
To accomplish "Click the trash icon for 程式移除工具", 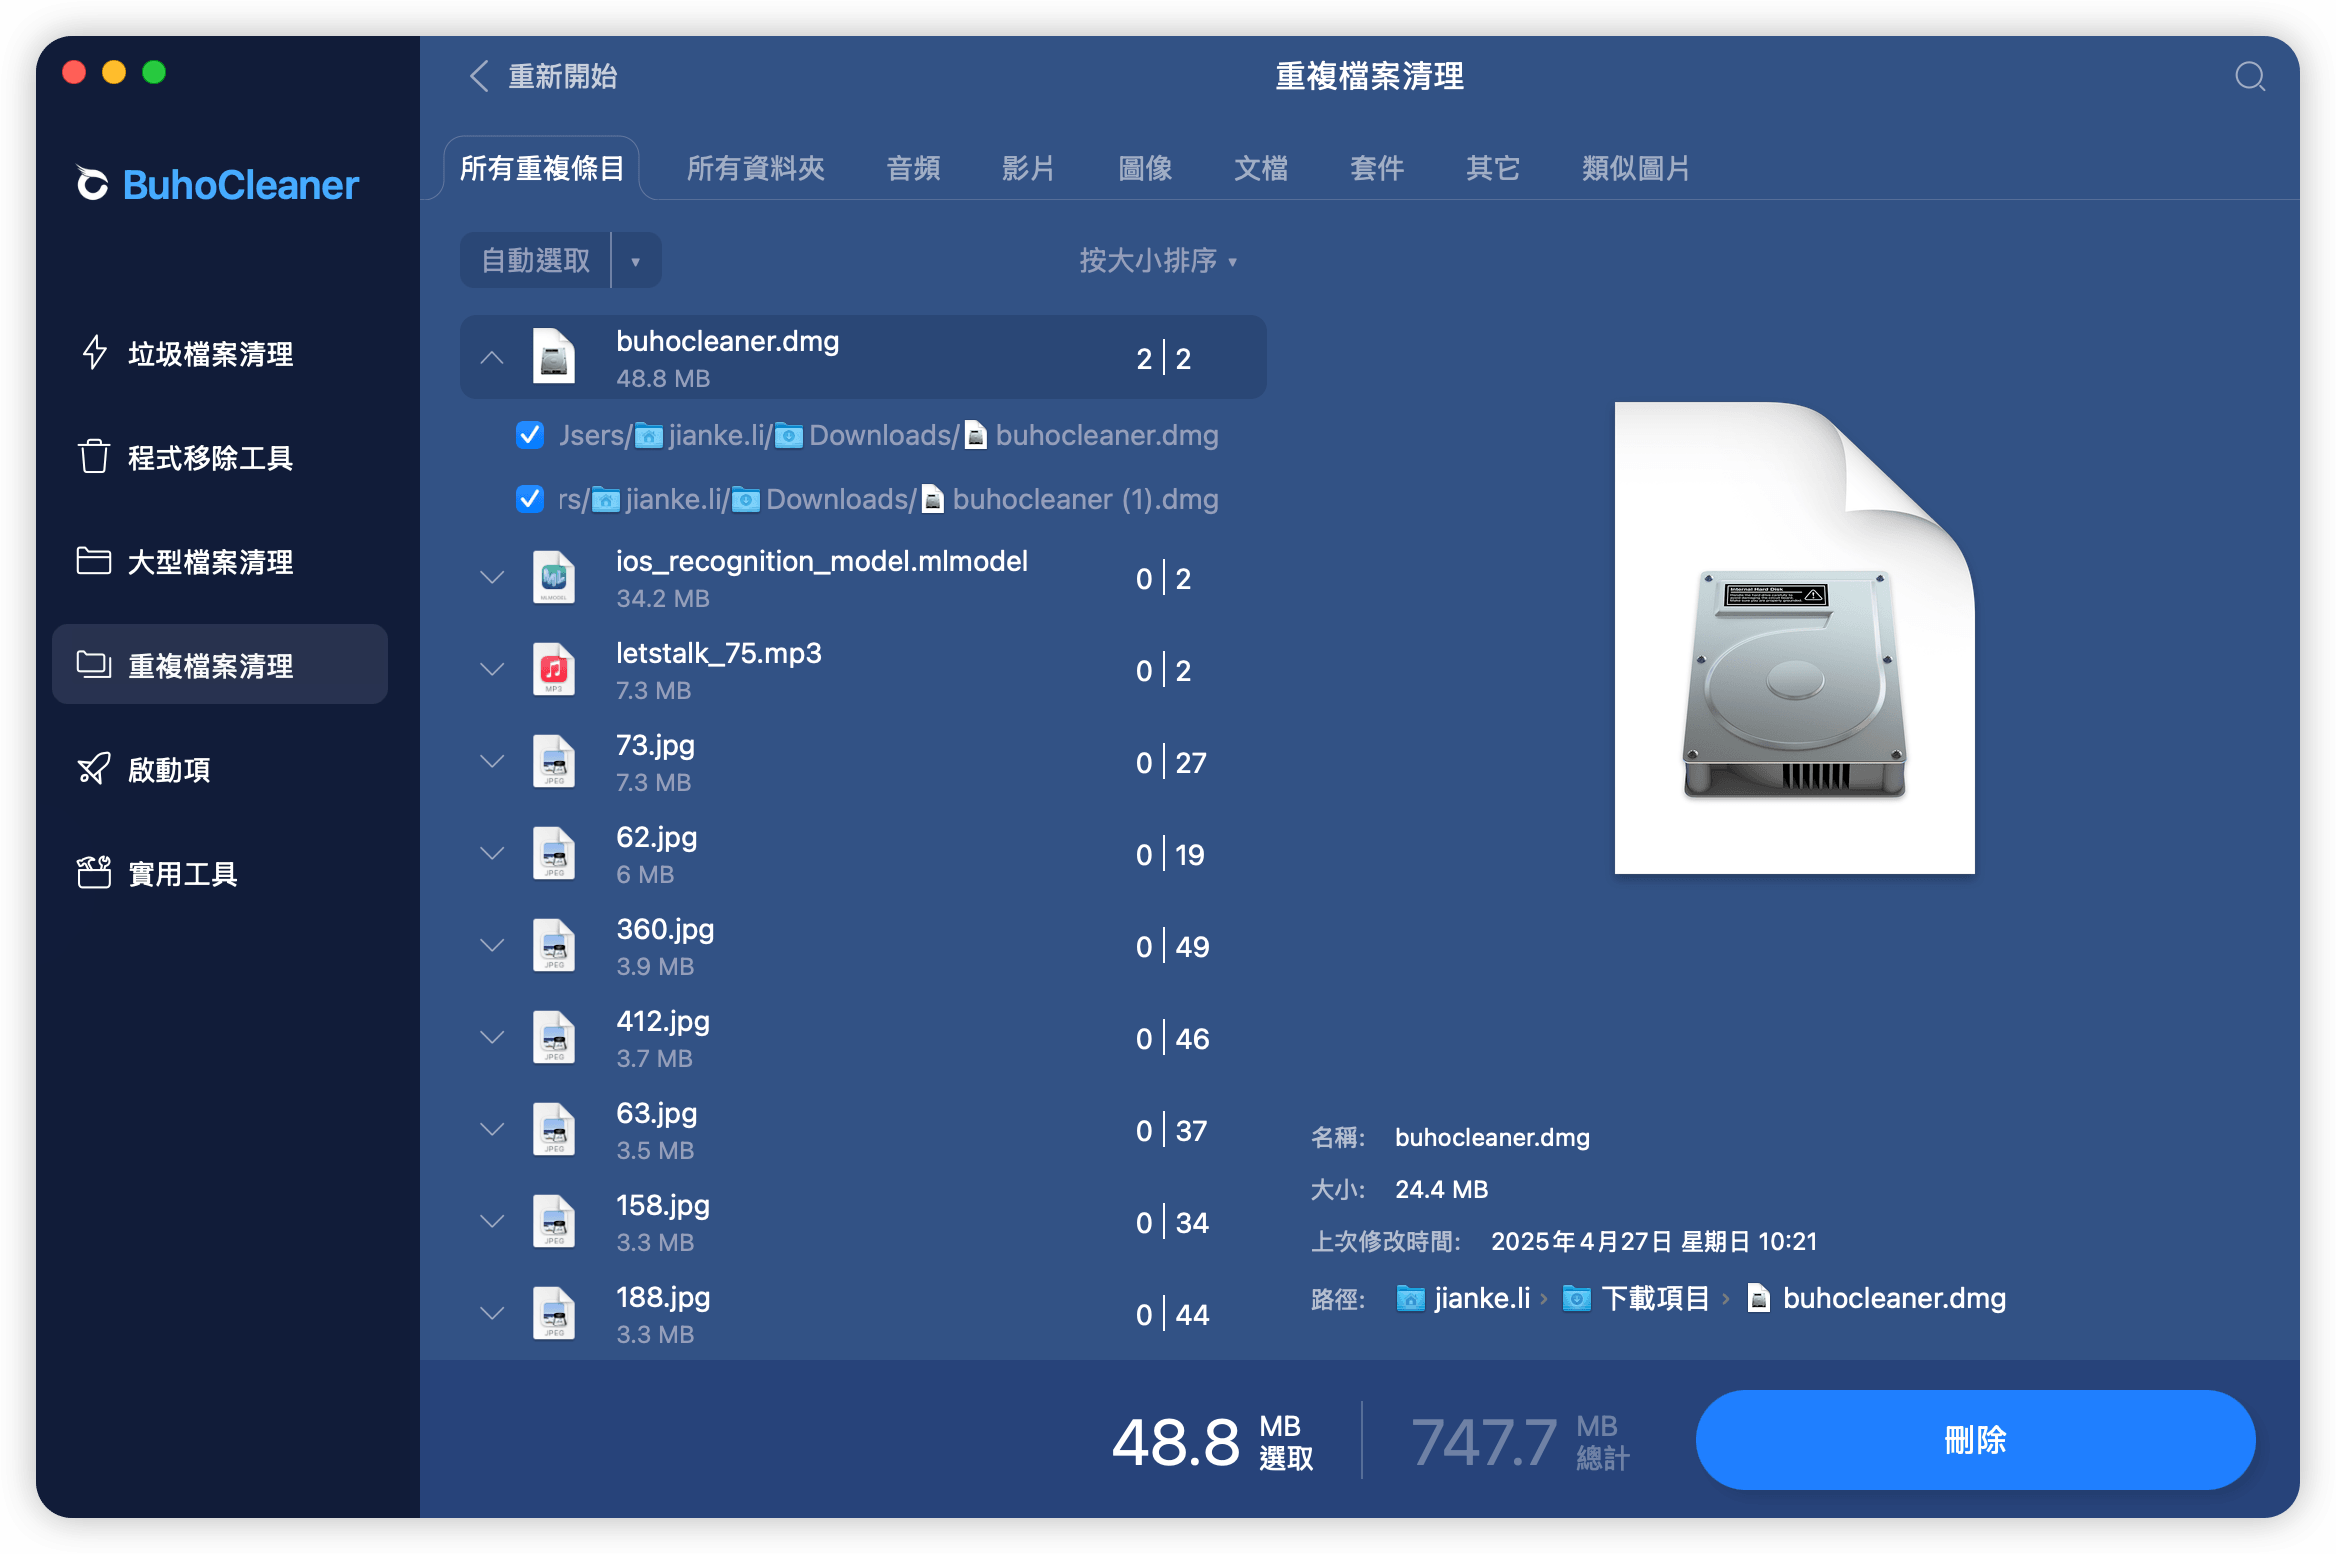I will click(x=94, y=457).
